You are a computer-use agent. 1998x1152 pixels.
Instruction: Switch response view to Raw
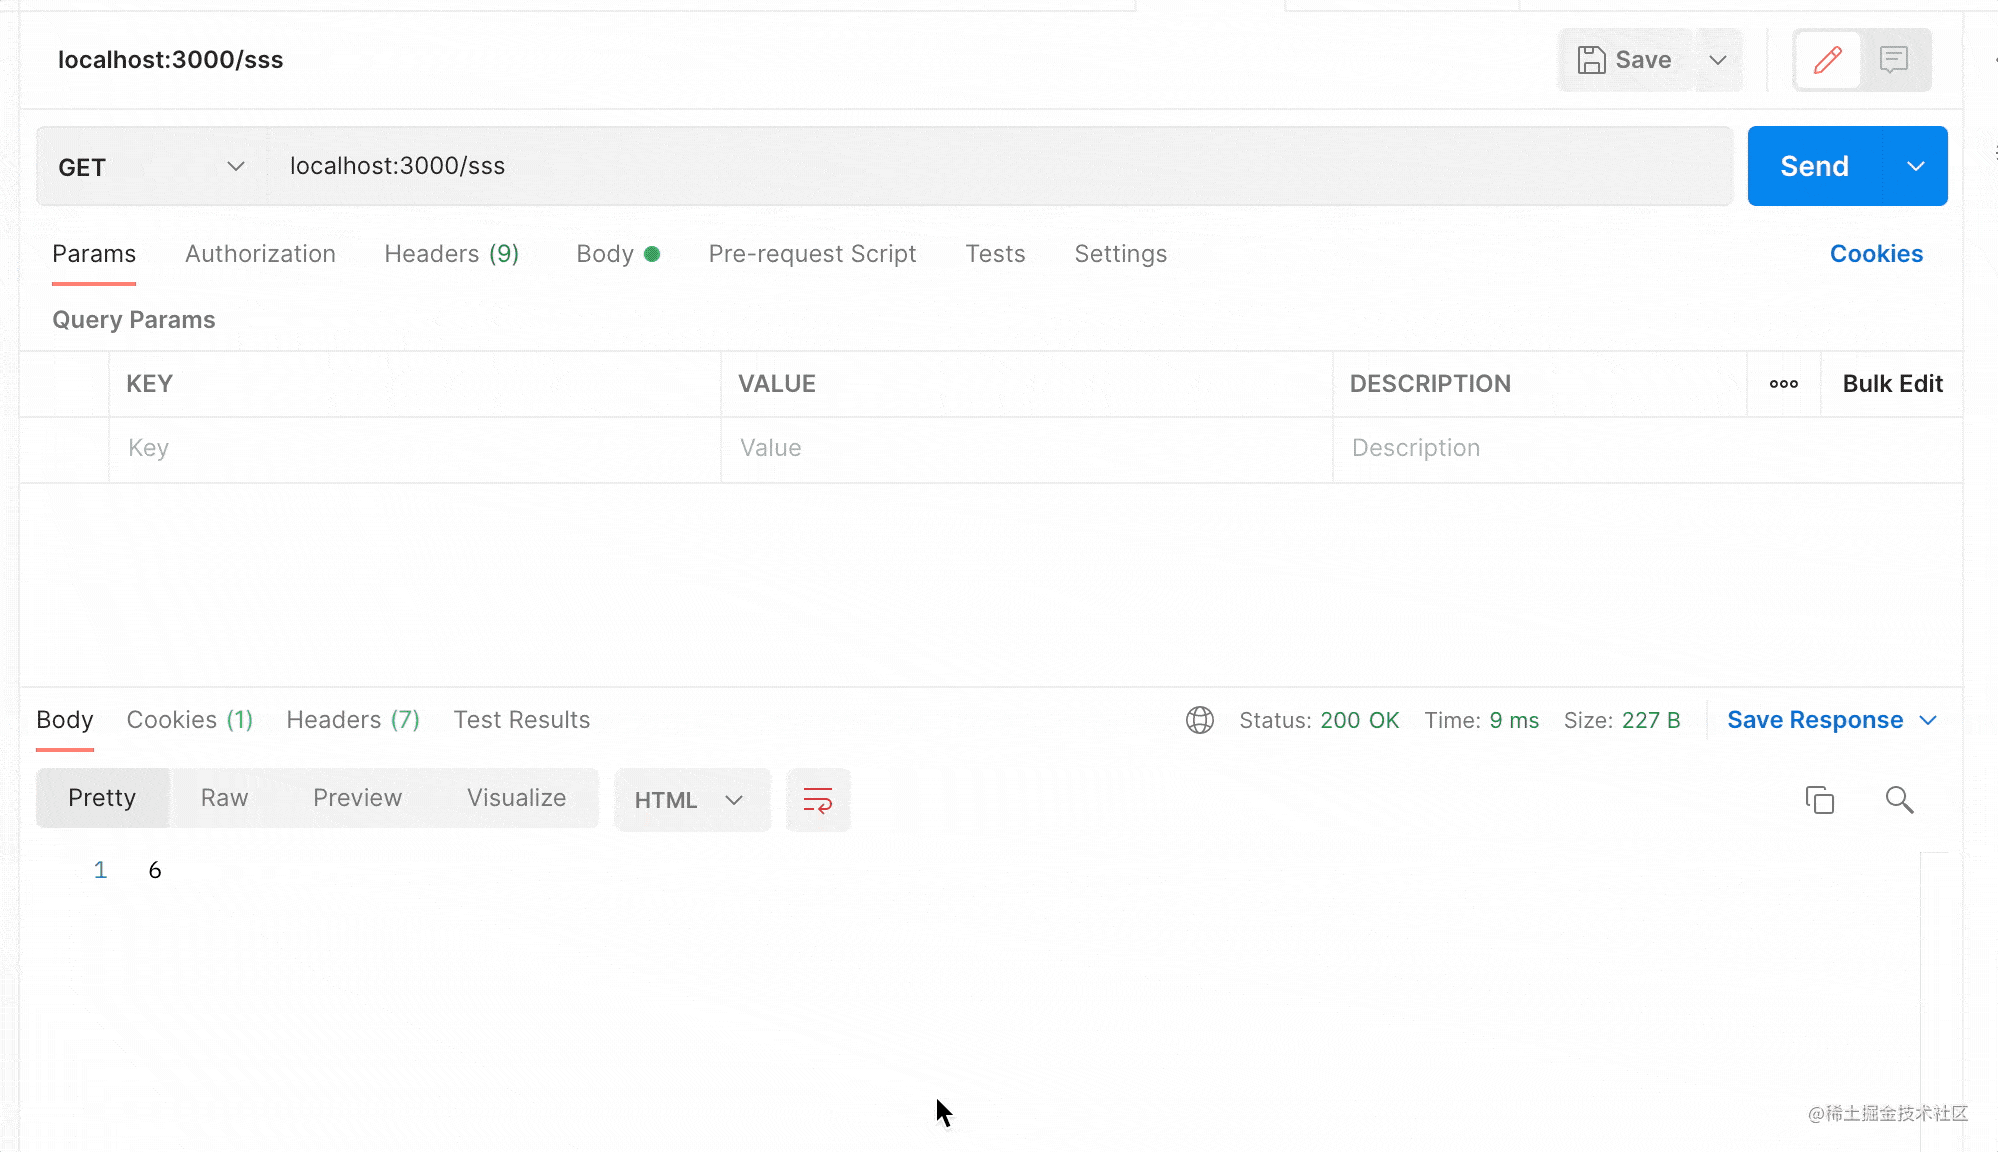pos(224,798)
